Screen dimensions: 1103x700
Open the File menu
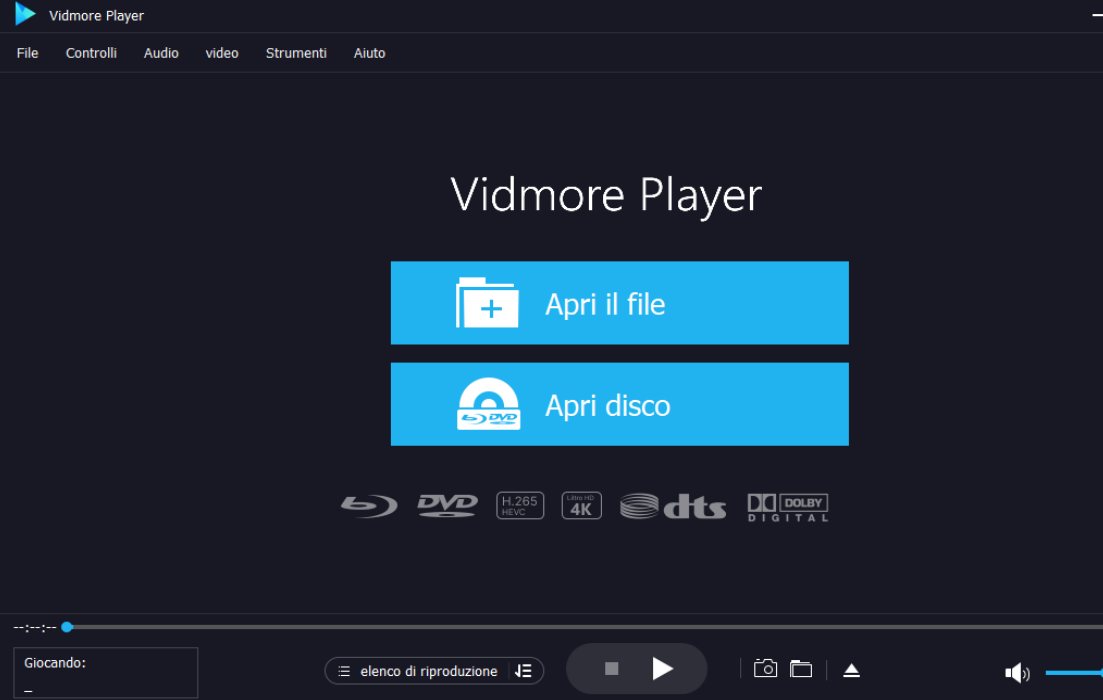click(27, 53)
